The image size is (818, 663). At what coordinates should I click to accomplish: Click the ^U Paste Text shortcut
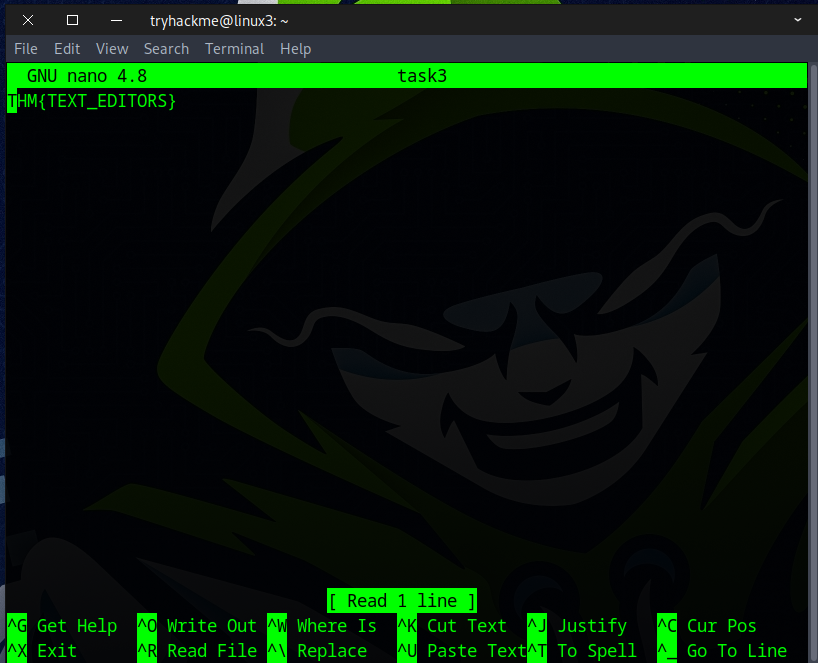tap(462, 651)
